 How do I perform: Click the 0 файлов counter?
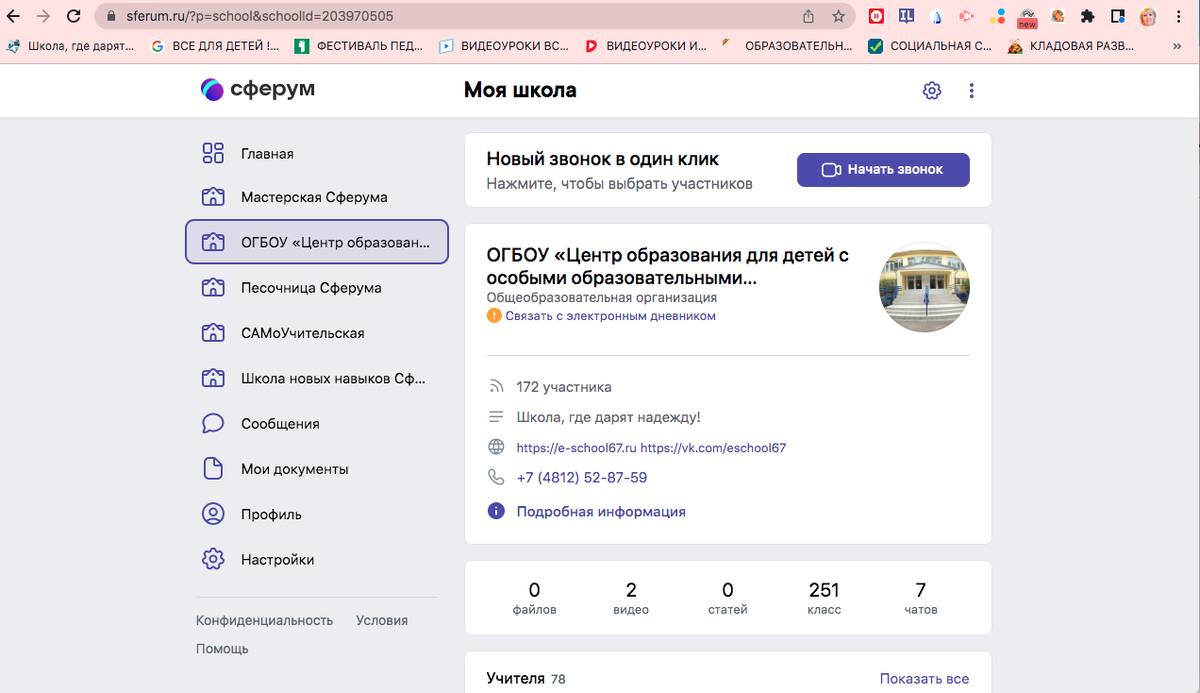[534, 598]
